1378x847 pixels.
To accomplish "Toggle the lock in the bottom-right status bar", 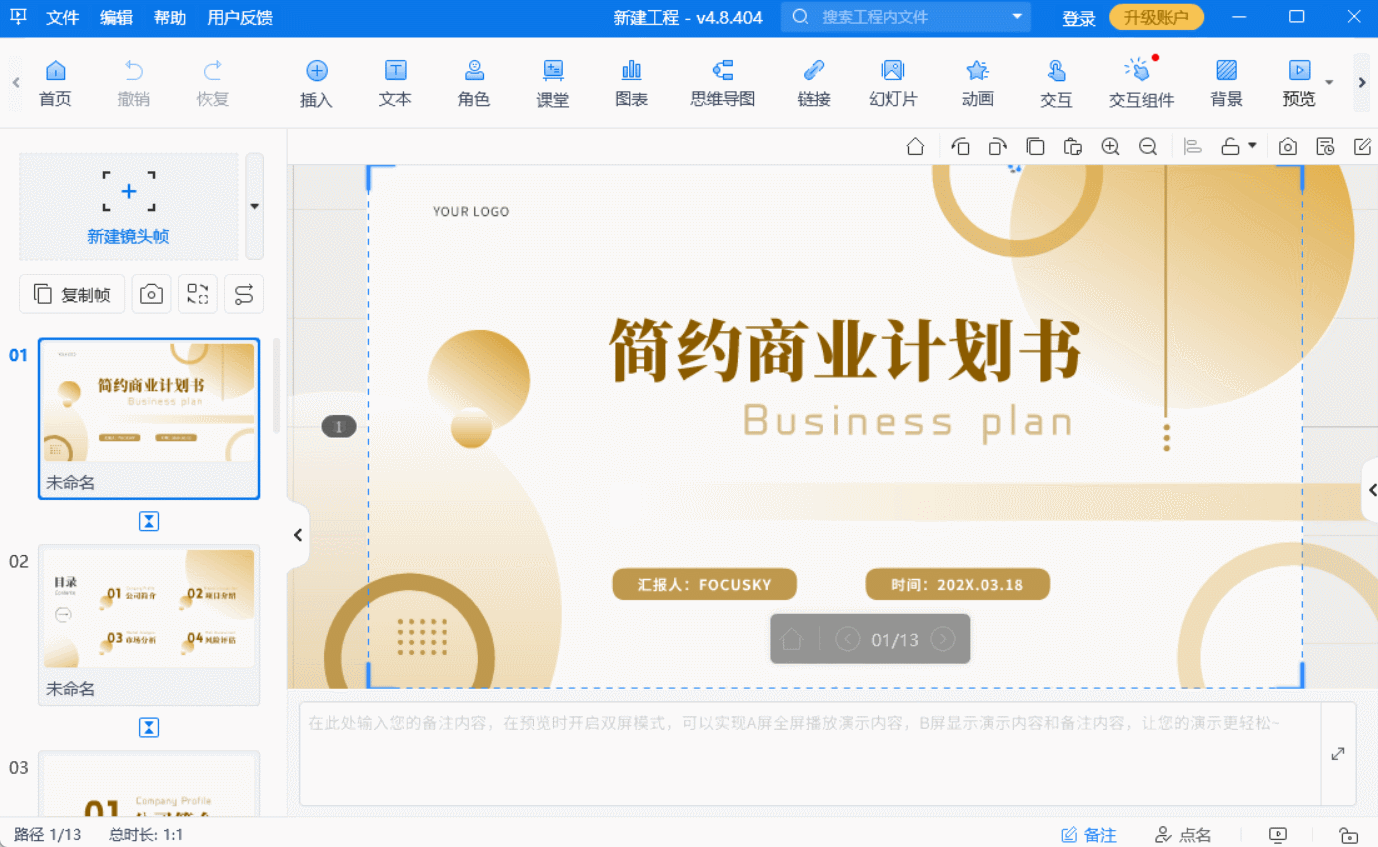I will click(1350, 834).
